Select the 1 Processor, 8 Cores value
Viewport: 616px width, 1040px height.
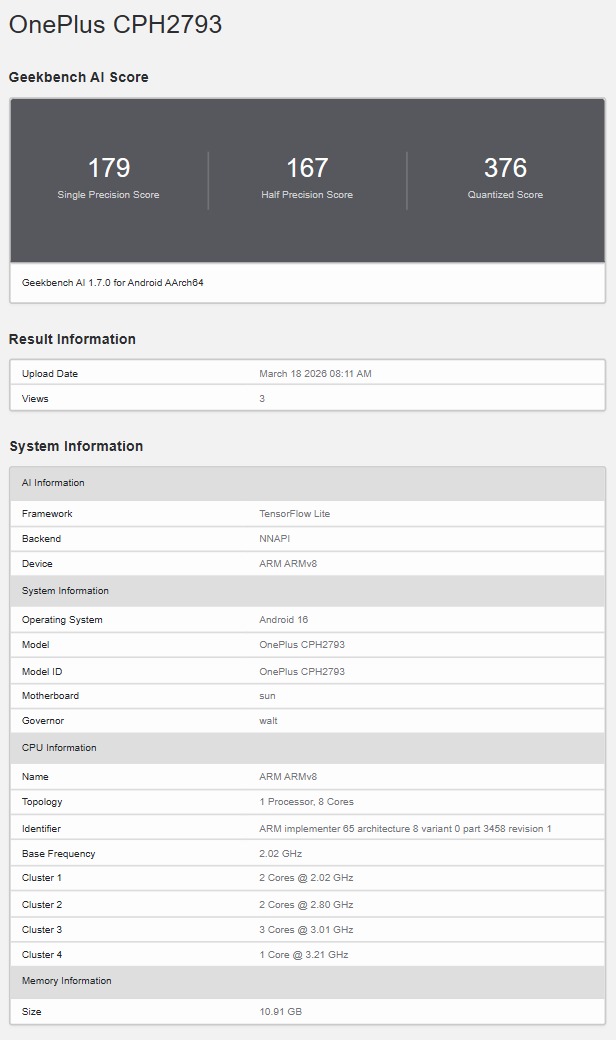click(x=306, y=802)
